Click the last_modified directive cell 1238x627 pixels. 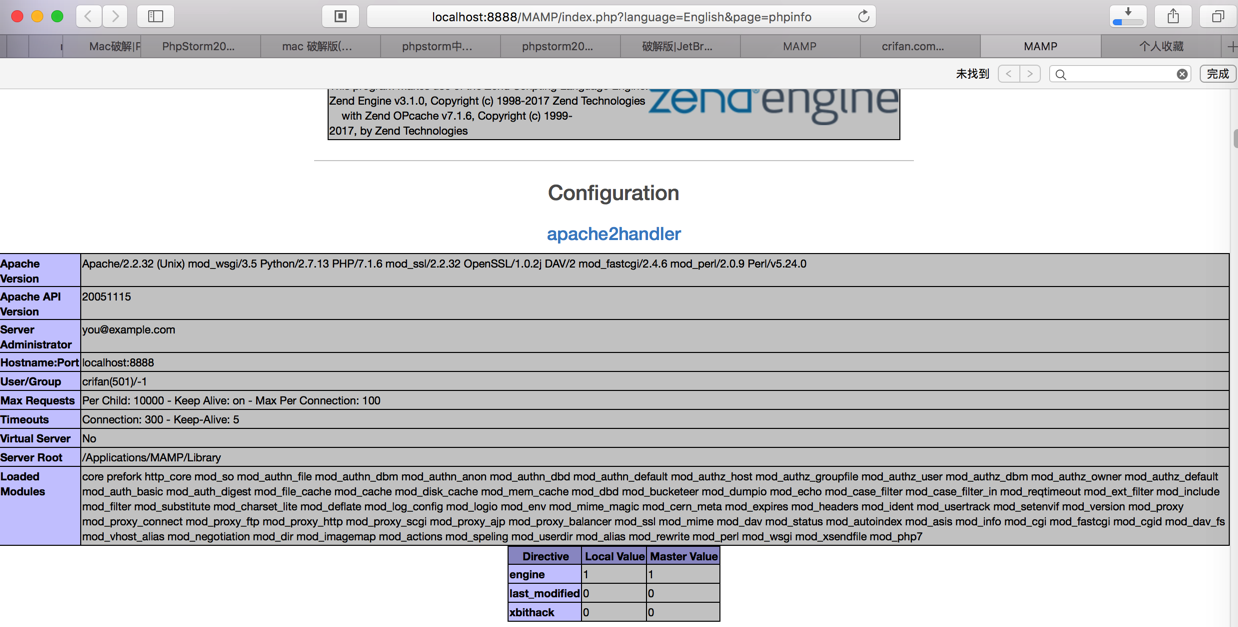pyautogui.click(x=545, y=594)
